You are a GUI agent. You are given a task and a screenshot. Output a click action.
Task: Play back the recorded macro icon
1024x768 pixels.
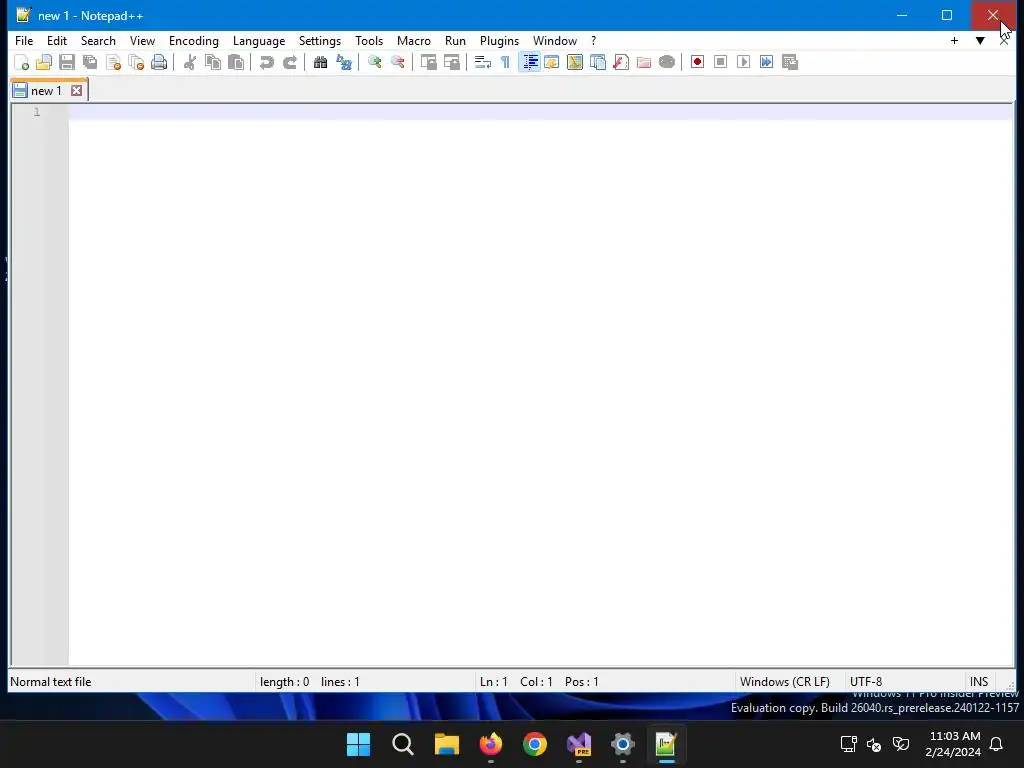click(x=743, y=62)
